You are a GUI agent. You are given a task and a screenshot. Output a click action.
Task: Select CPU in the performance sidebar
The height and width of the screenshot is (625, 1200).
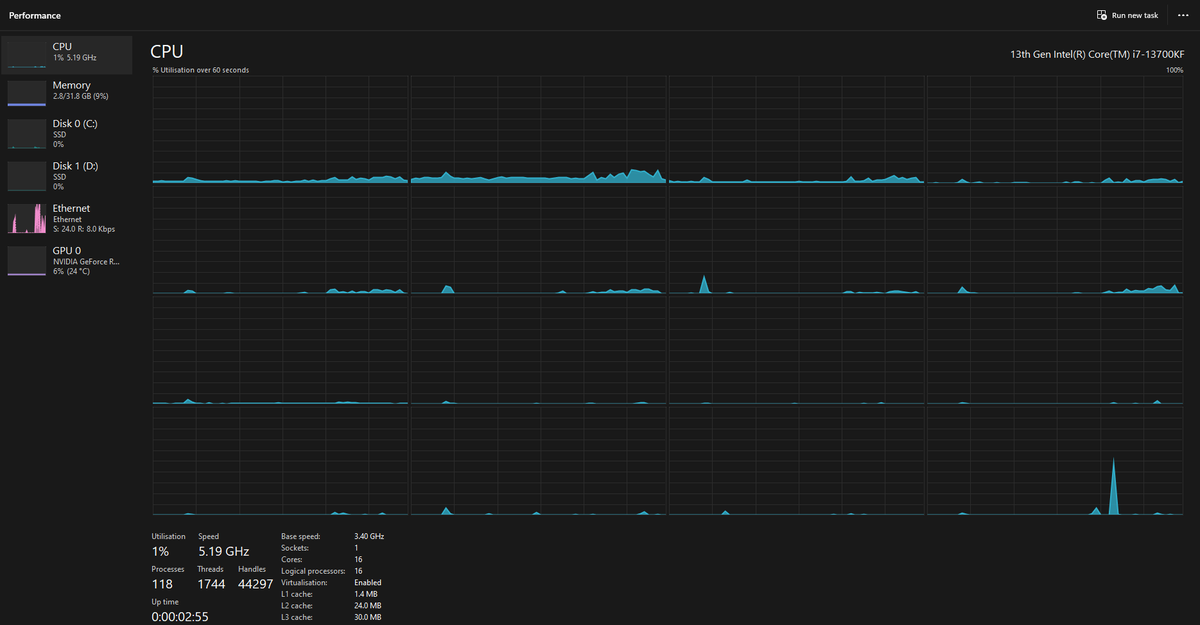tap(67, 55)
